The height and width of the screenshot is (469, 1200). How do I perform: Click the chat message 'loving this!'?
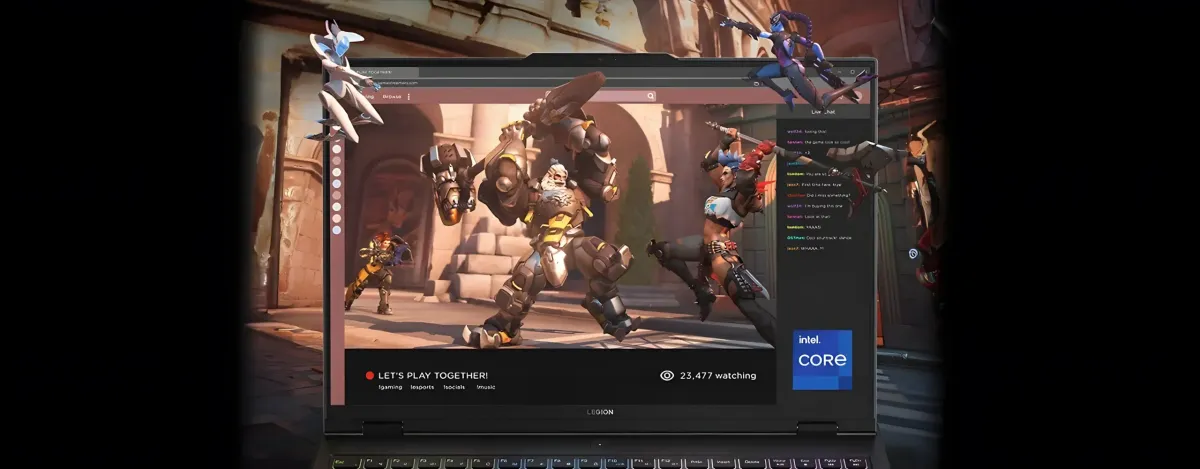816,131
